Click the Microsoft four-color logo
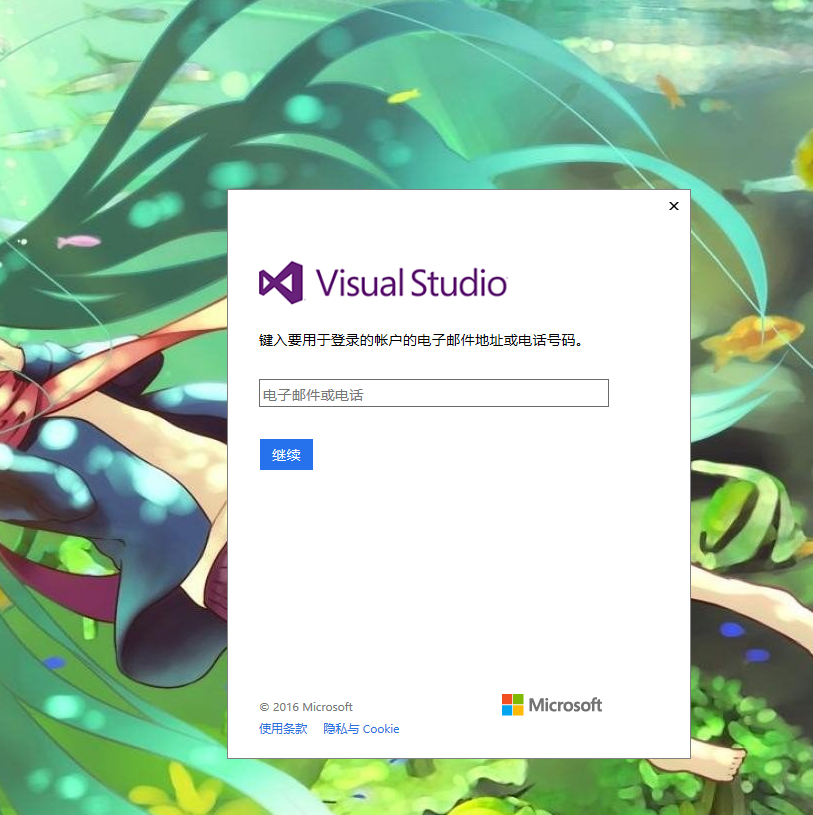The height and width of the screenshot is (815, 813). pyautogui.click(x=513, y=705)
